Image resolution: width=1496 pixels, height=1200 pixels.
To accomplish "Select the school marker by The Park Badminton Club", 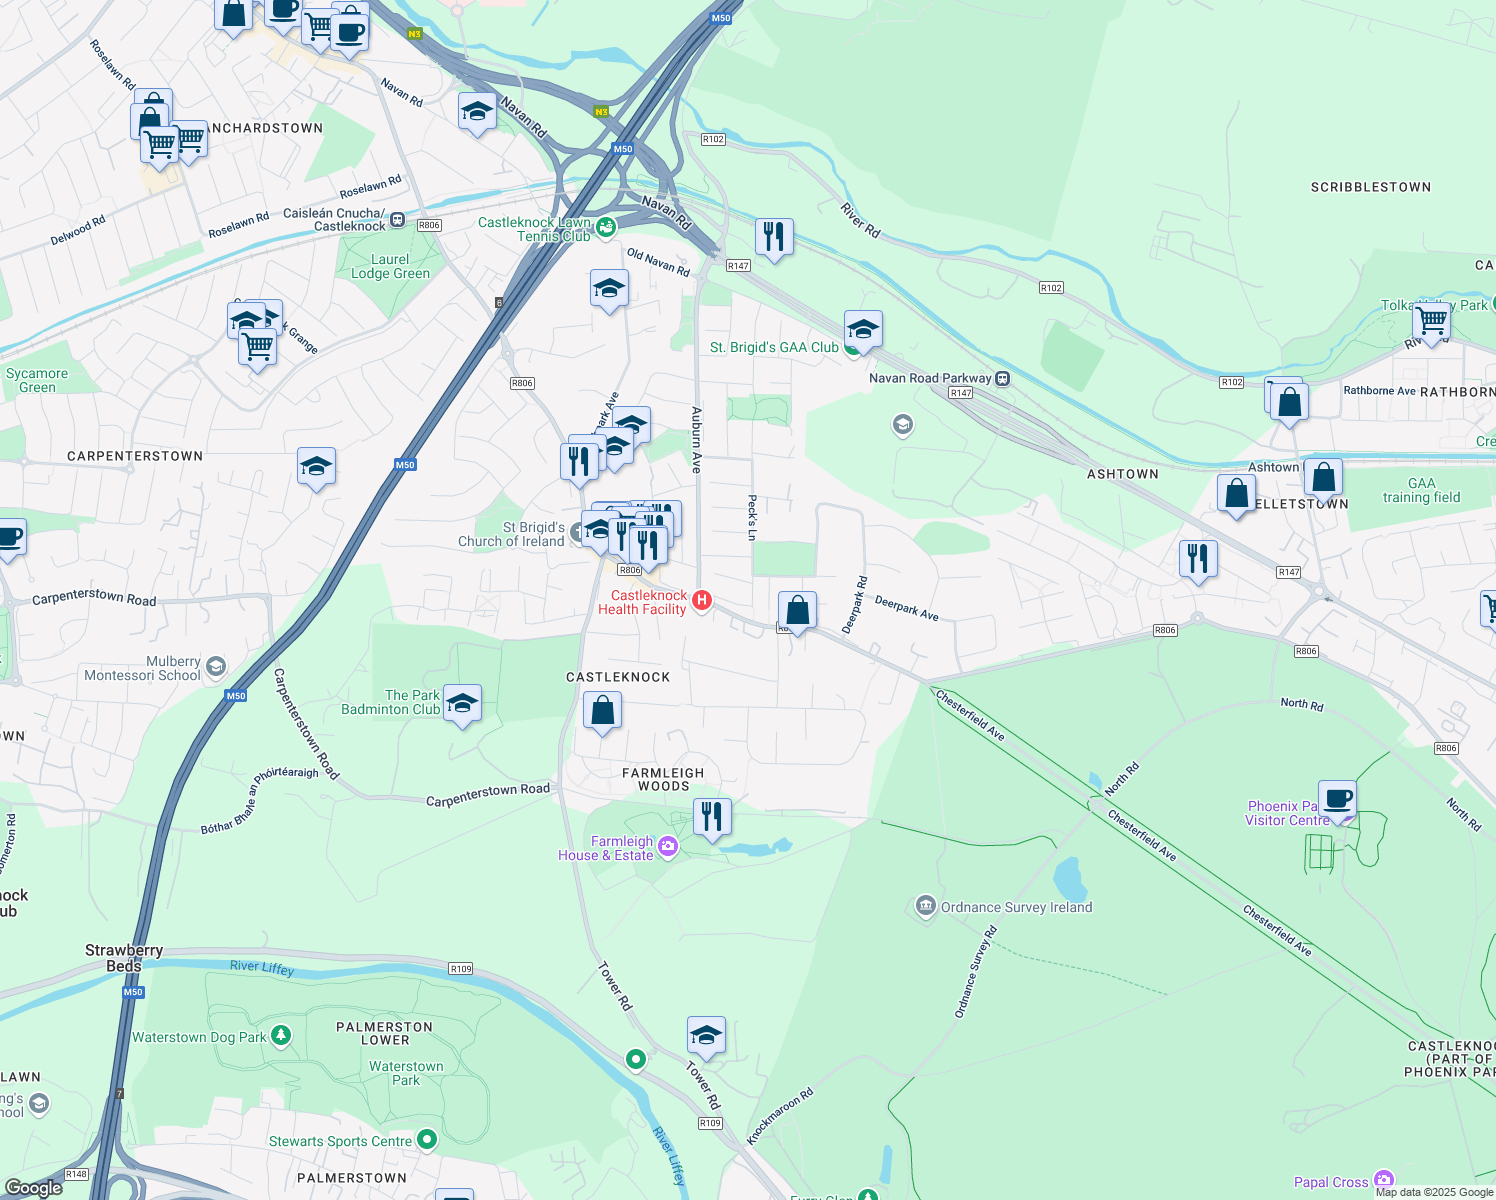I will coord(462,705).
